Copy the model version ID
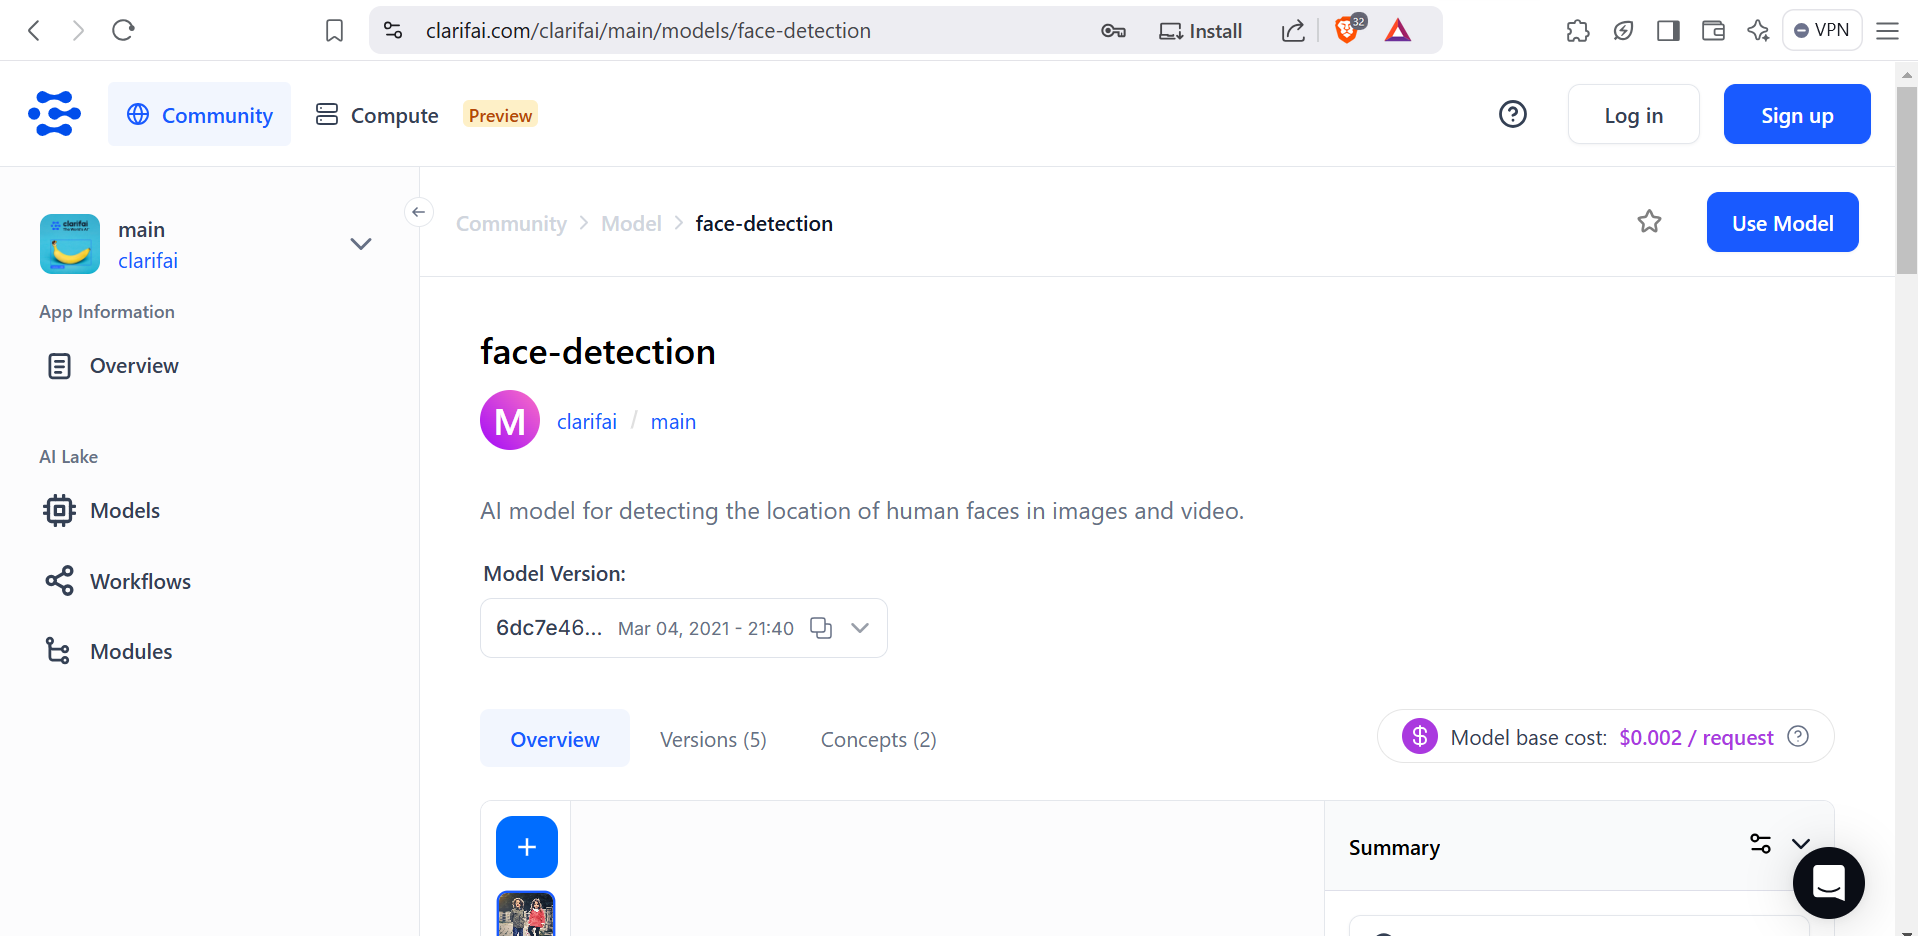Screen dimensions: 1918x936 click(821, 628)
